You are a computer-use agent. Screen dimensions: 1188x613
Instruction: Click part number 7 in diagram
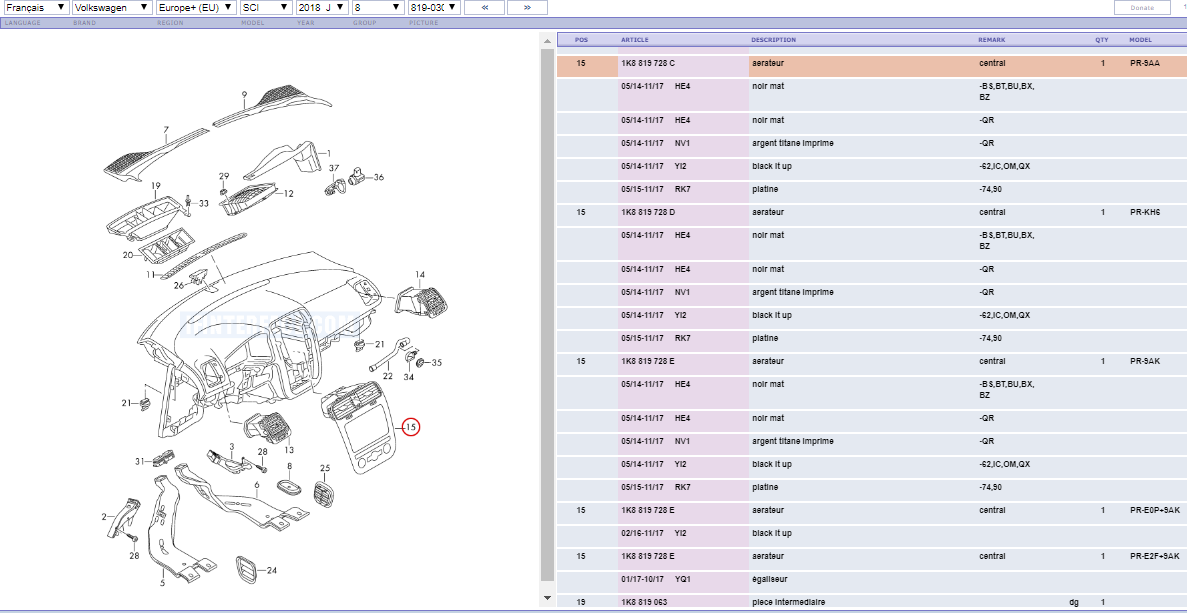[x=166, y=130]
